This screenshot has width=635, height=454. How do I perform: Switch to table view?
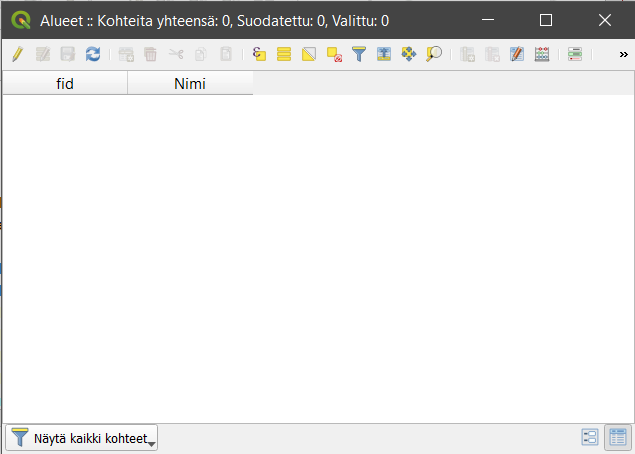click(616, 437)
